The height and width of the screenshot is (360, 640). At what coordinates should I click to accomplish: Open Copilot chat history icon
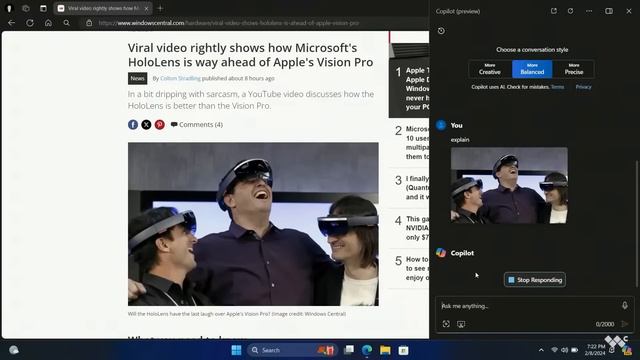click(x=441, y=31)
